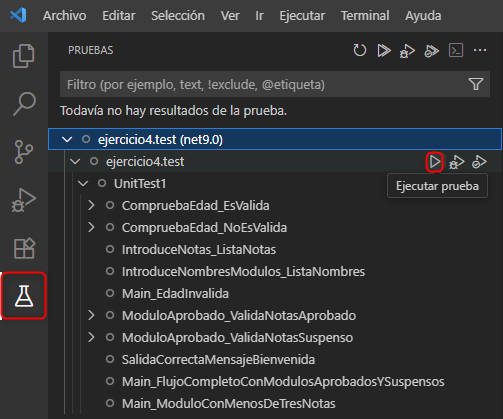Click status circle of SalidaCorrectaMensajeBienvenida

click(110, 359)
